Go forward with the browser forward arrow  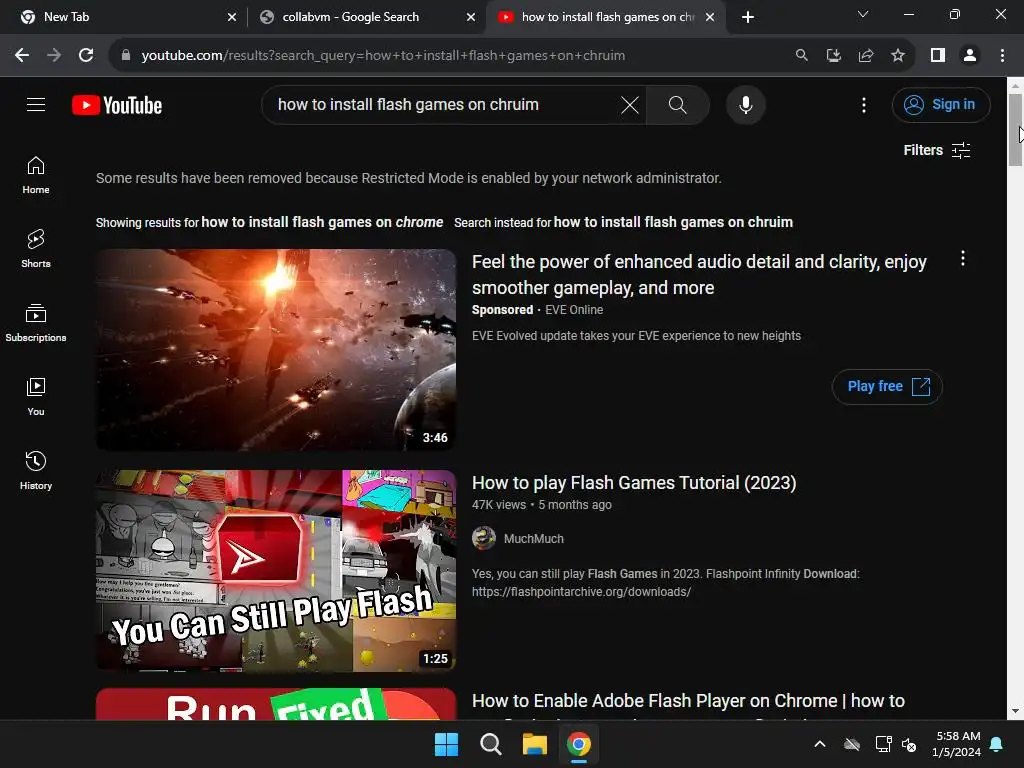click(x=54, y=56)
